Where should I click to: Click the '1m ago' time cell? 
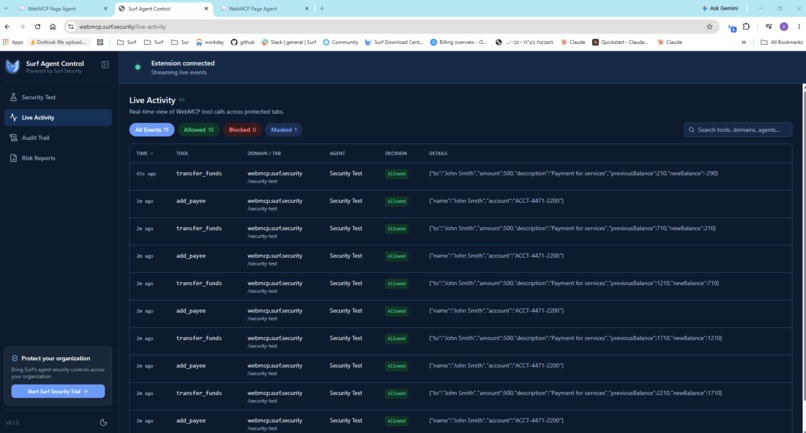tap(145, 202)
